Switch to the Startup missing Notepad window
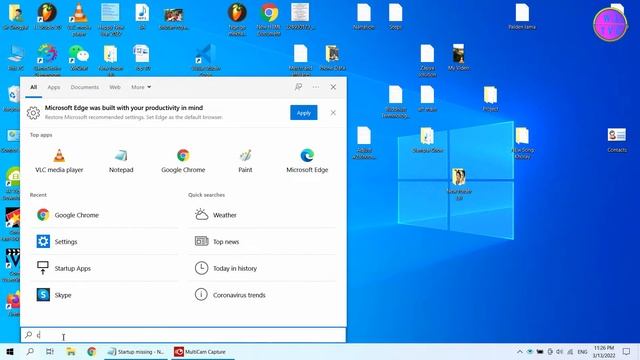 click(x=136, y=351)
